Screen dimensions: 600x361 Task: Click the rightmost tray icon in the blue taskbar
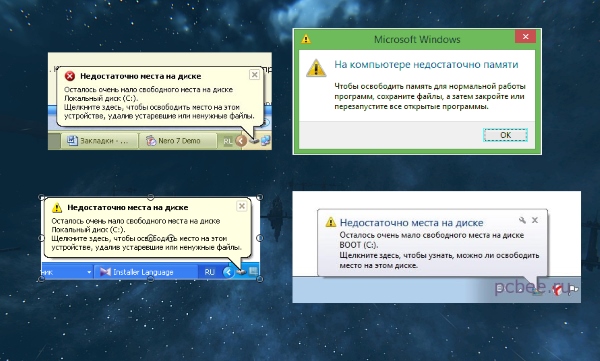click(x=253, y=271)
